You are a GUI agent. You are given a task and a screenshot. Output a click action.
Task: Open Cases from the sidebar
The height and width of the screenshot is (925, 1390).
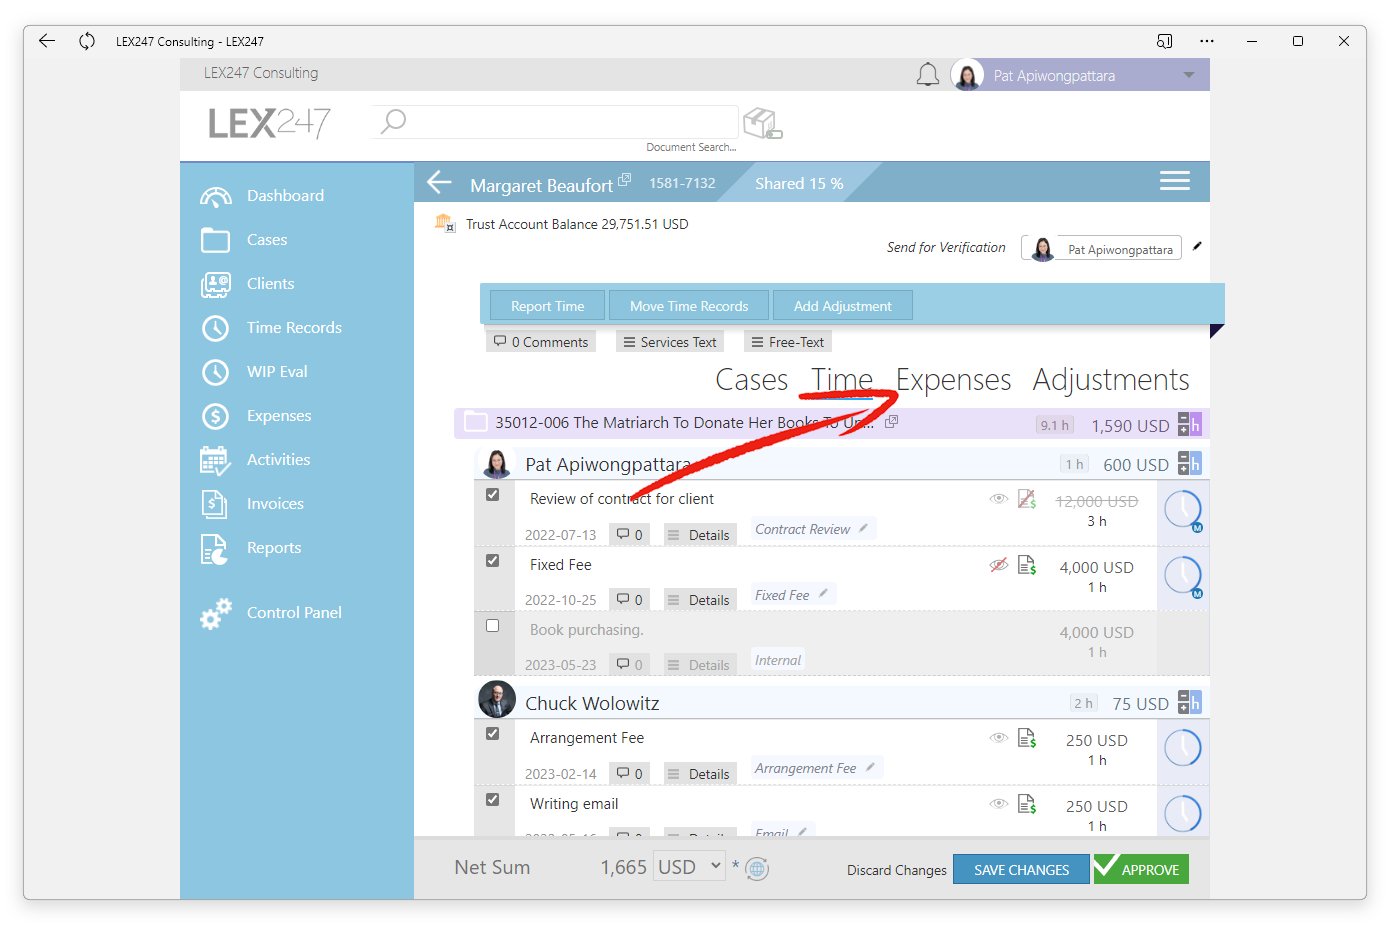coord(244,240)
